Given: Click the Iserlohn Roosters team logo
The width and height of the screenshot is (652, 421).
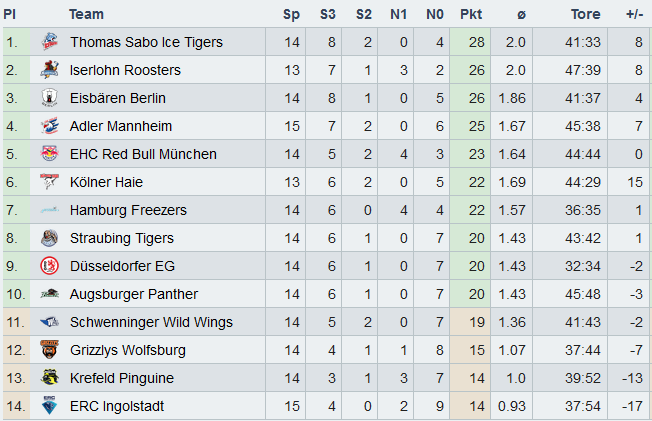Looking at the screenshot, I should click(50, 70).
